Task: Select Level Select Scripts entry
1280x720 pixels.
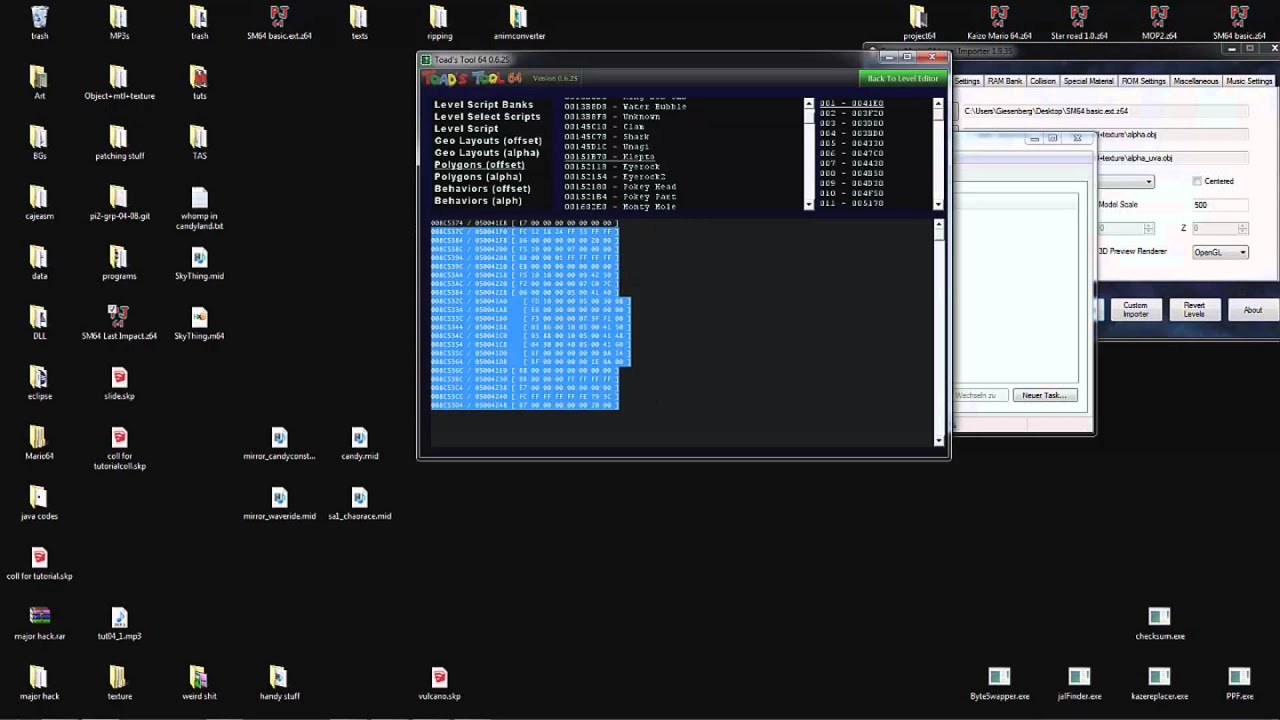Action: coord(487,117)
